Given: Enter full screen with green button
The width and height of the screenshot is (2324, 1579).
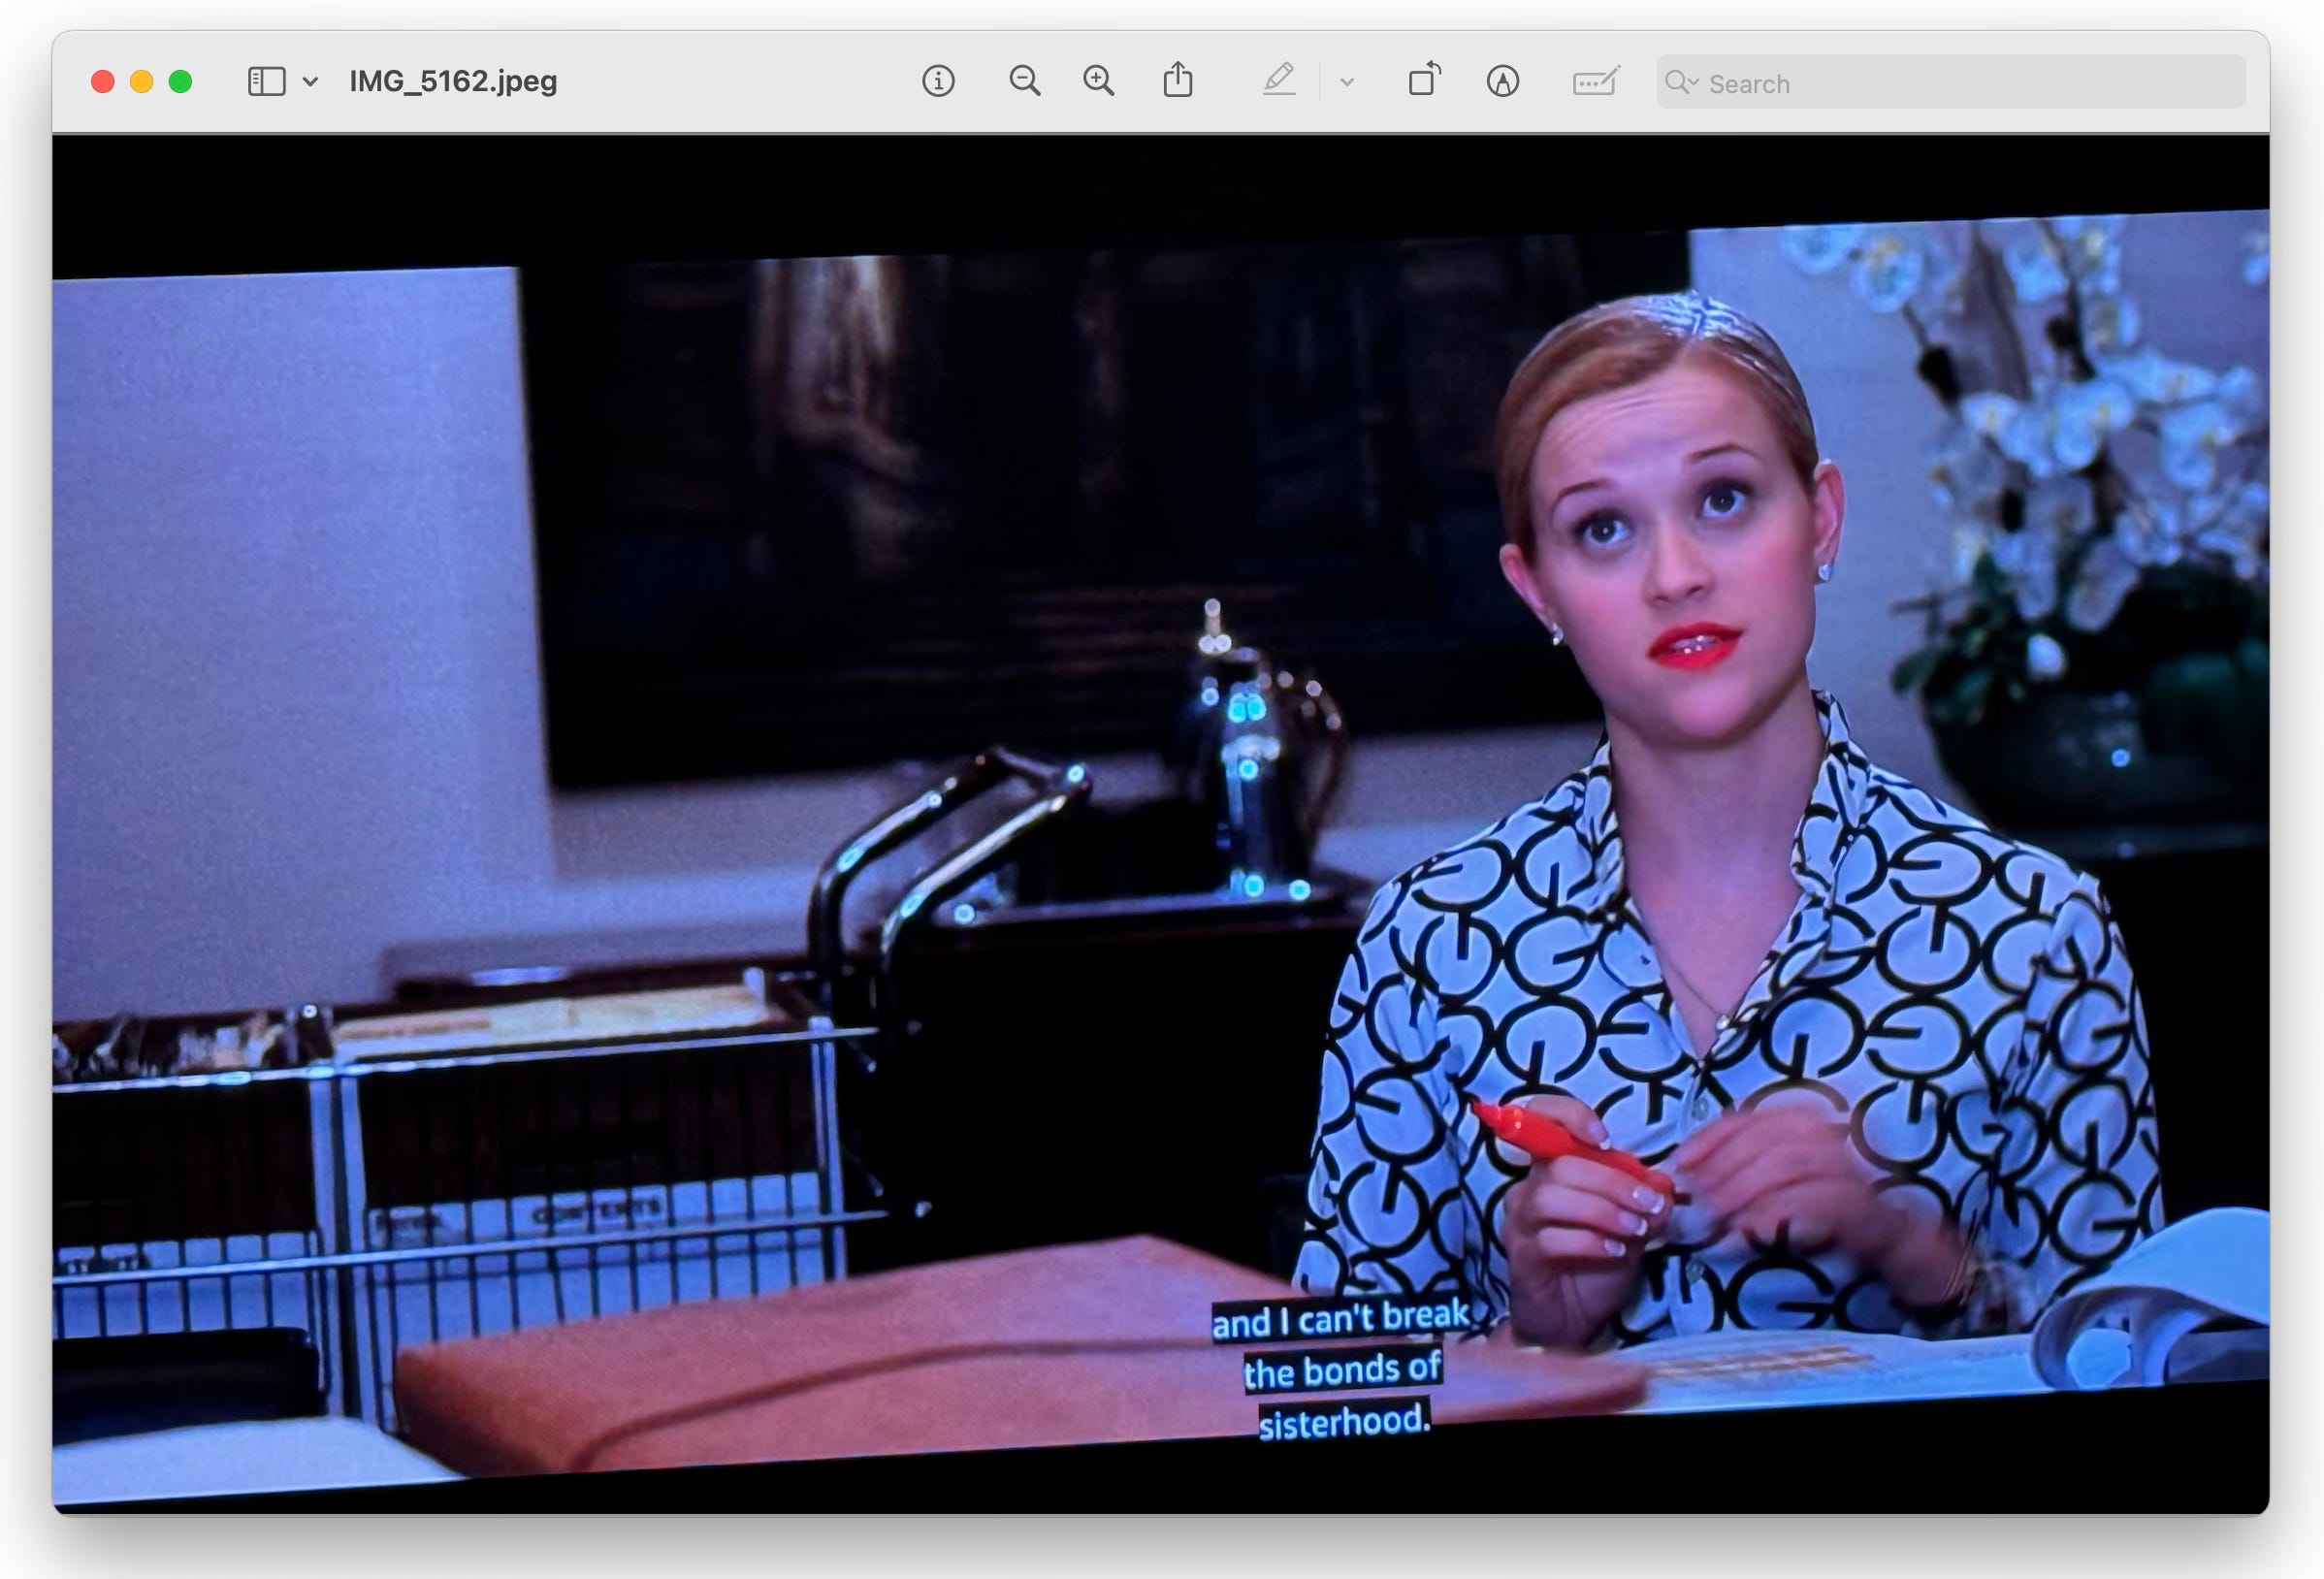Looking at the screenshot, I should pos(180,82).
